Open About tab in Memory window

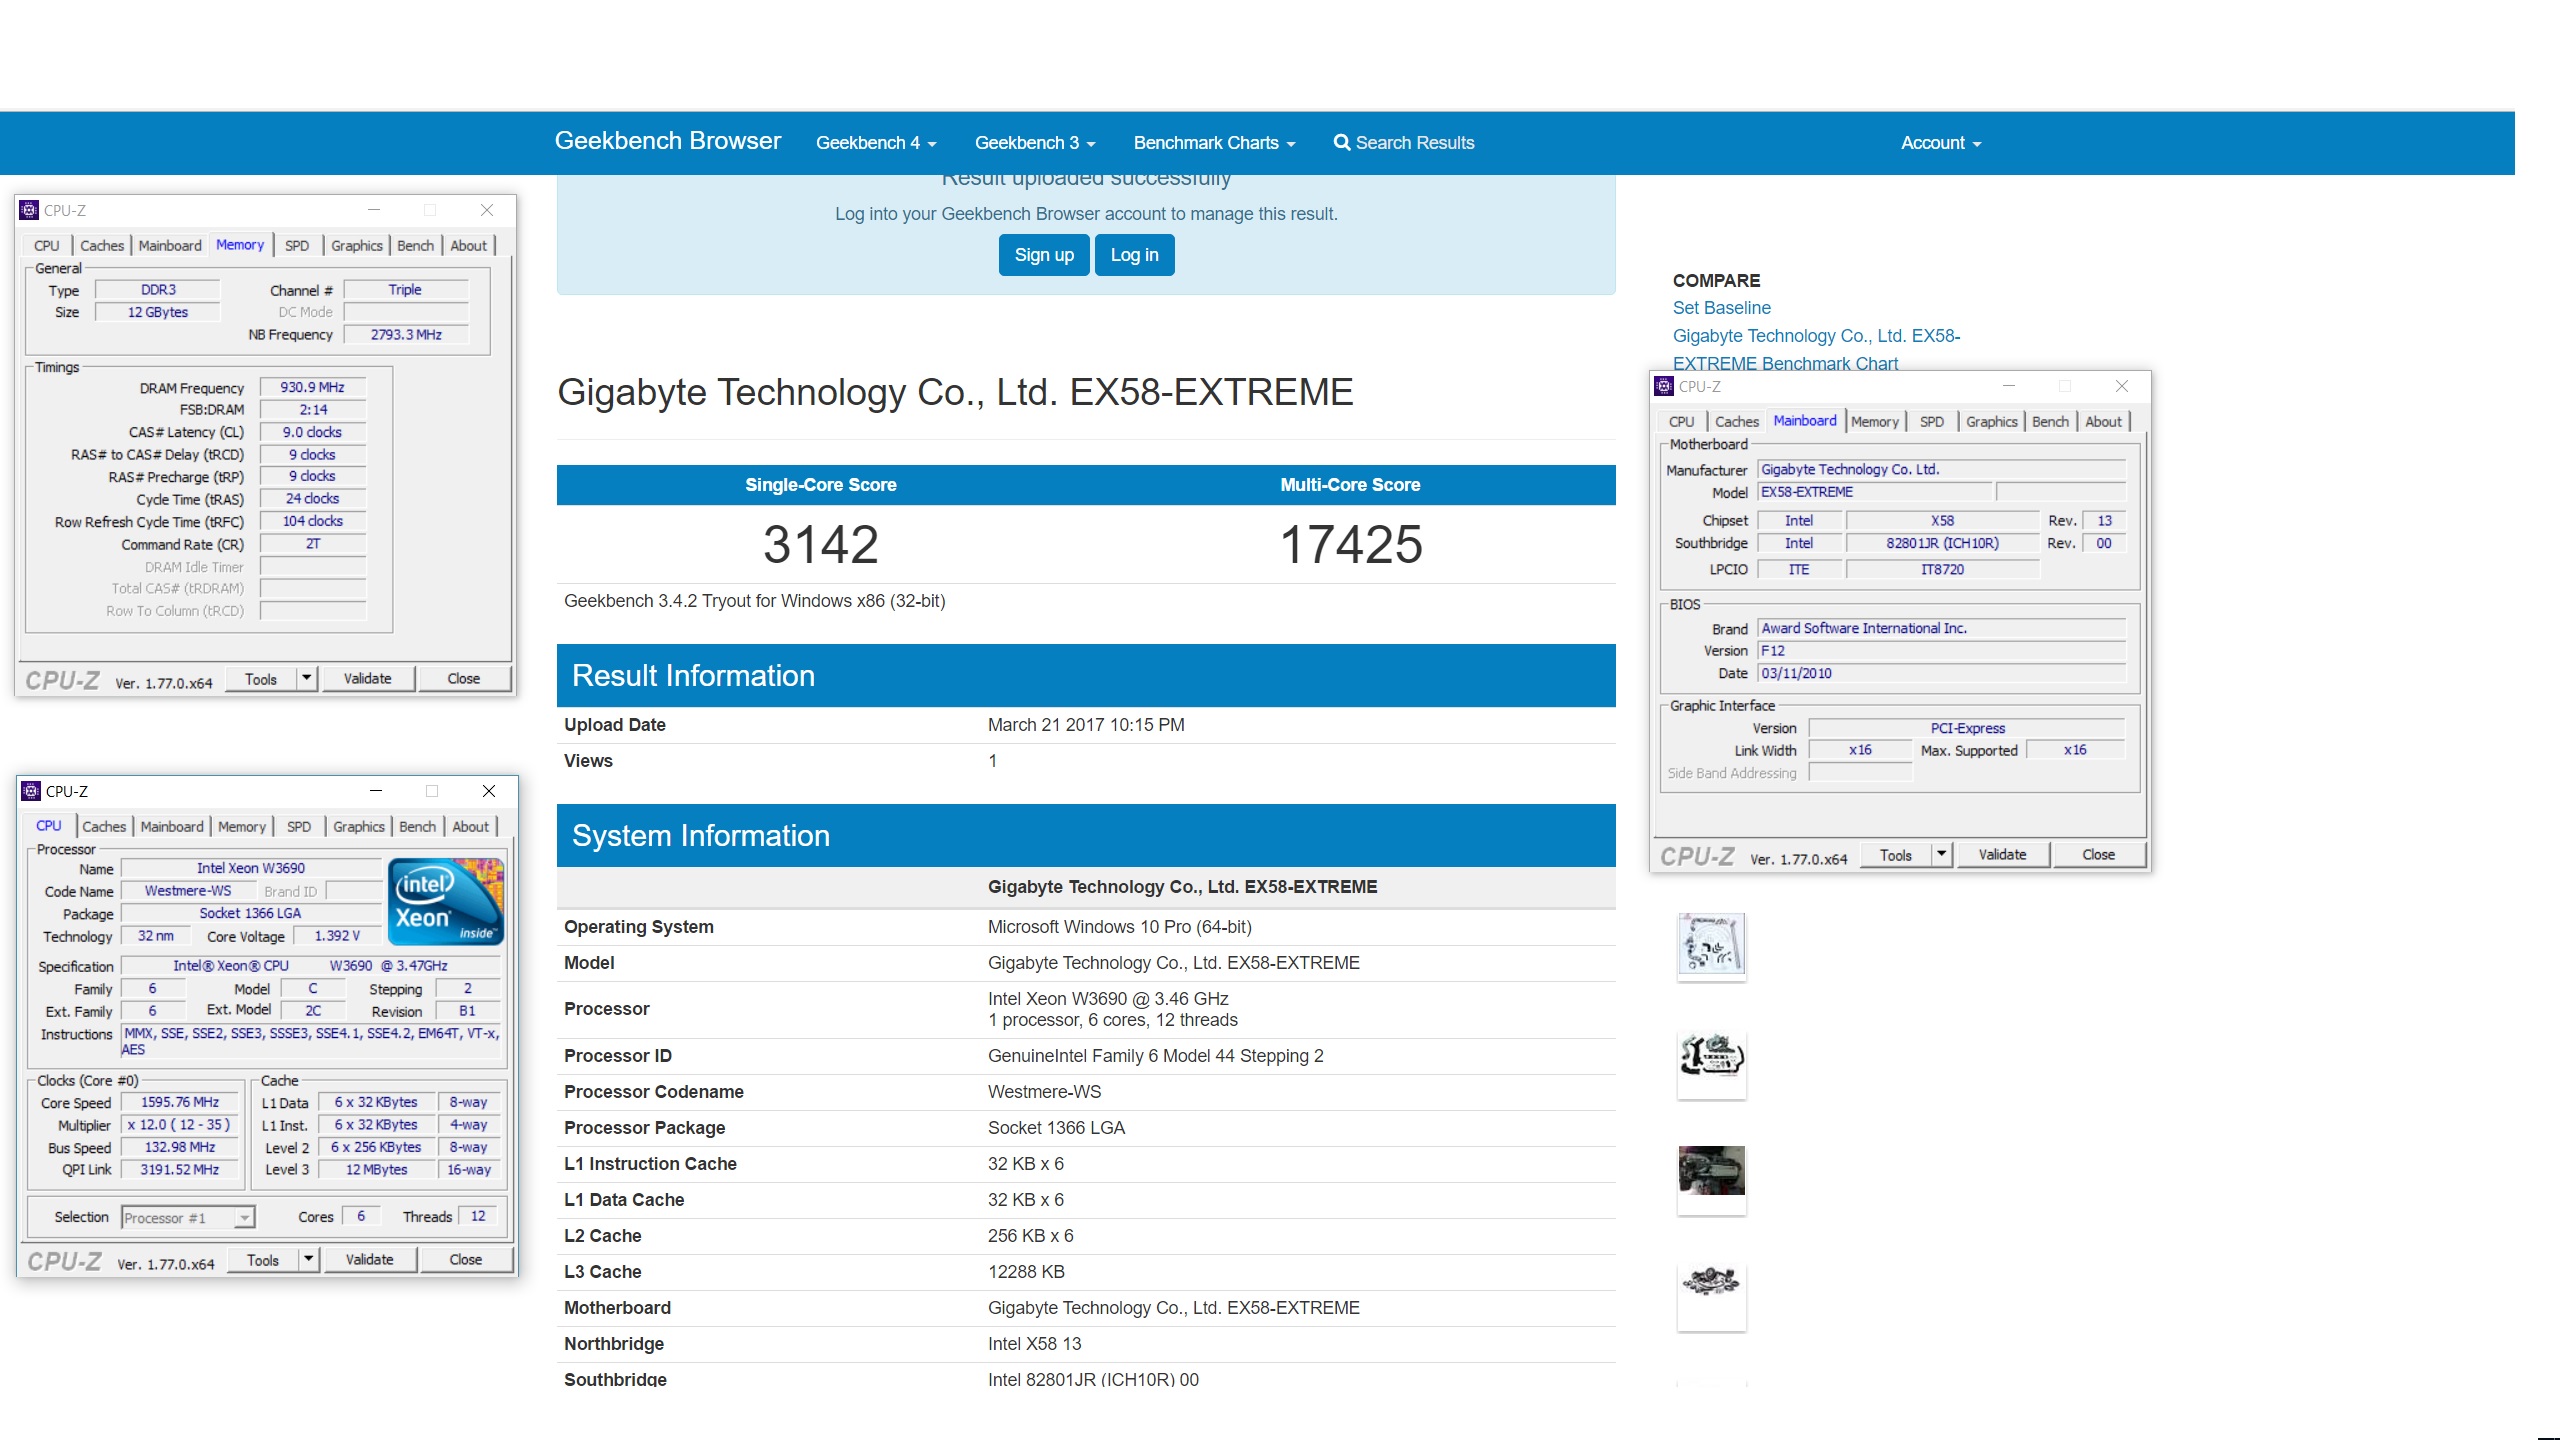[x=468, y=246]
